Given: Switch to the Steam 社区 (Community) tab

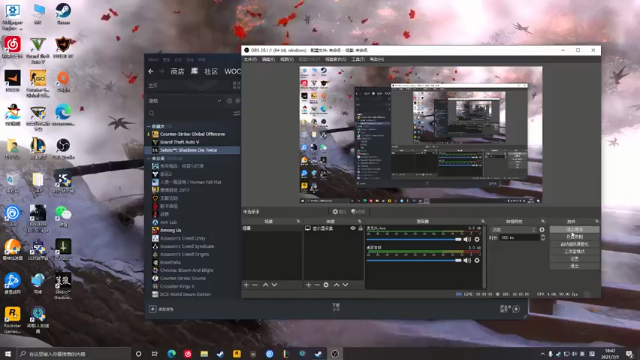Looking at the screenshot, I should click(x=211, y=71).
